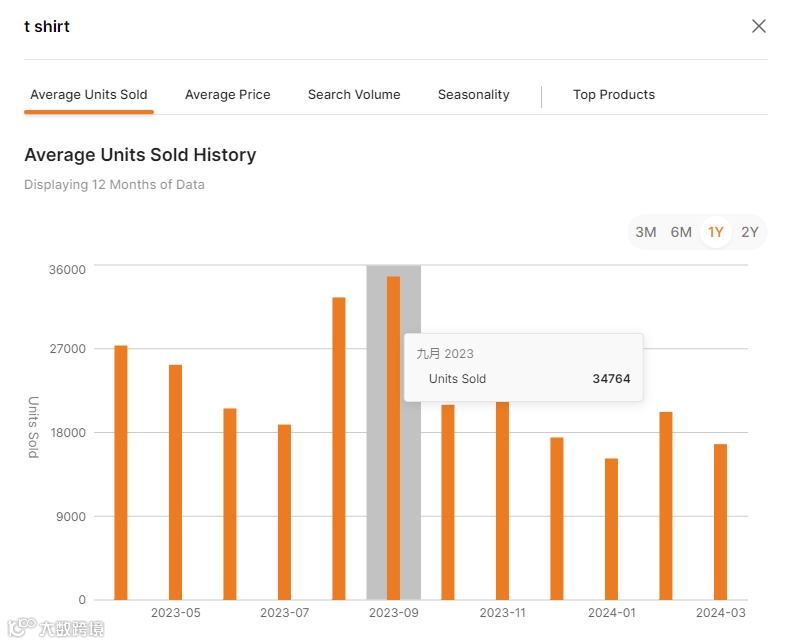View the Top Products tab

click(x=614, y=95)
